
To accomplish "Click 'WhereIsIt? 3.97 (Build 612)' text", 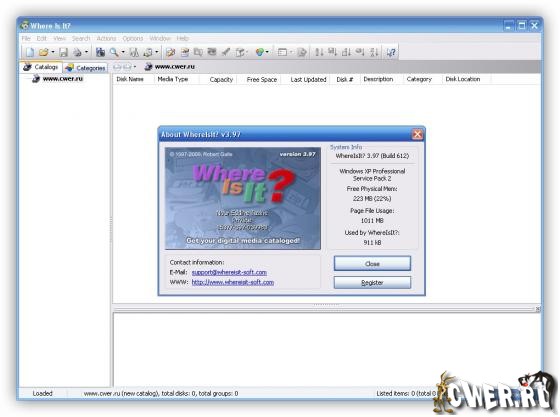I will (x=372, y=156).
